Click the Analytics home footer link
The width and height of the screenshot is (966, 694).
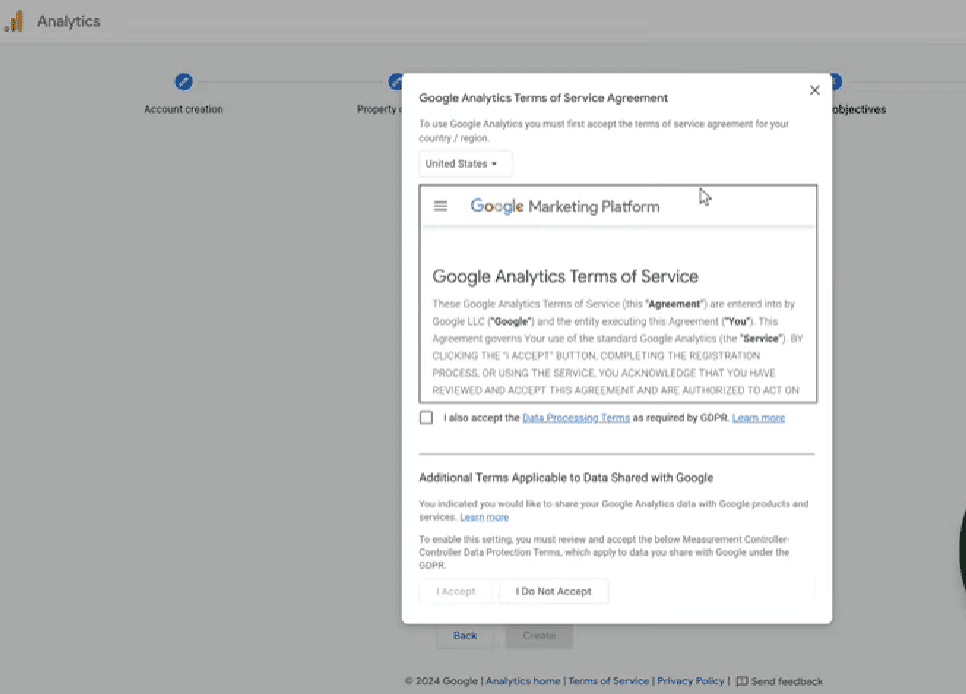[x=522, y=681]
